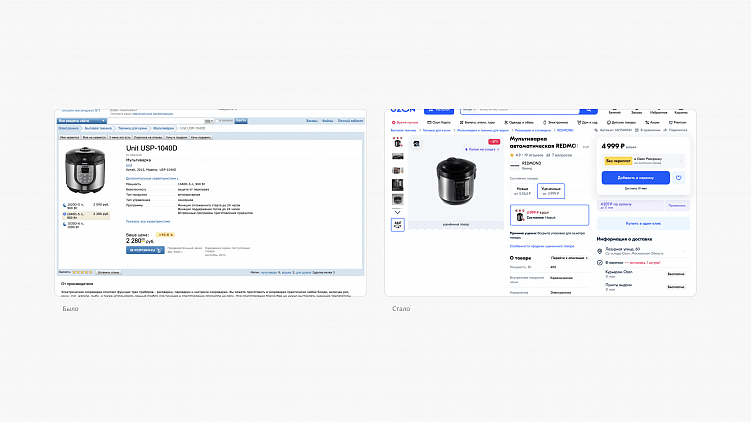The height and width of the screenshot is (422, 751).
Task: Click the location pin icon in delivery information
Action: 600,251
